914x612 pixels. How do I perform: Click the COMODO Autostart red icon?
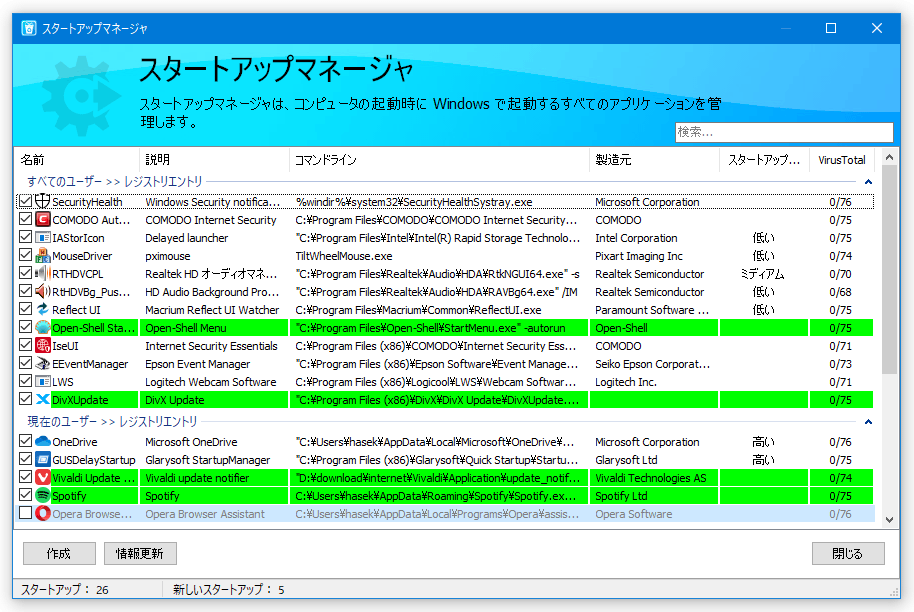(43, 219)
